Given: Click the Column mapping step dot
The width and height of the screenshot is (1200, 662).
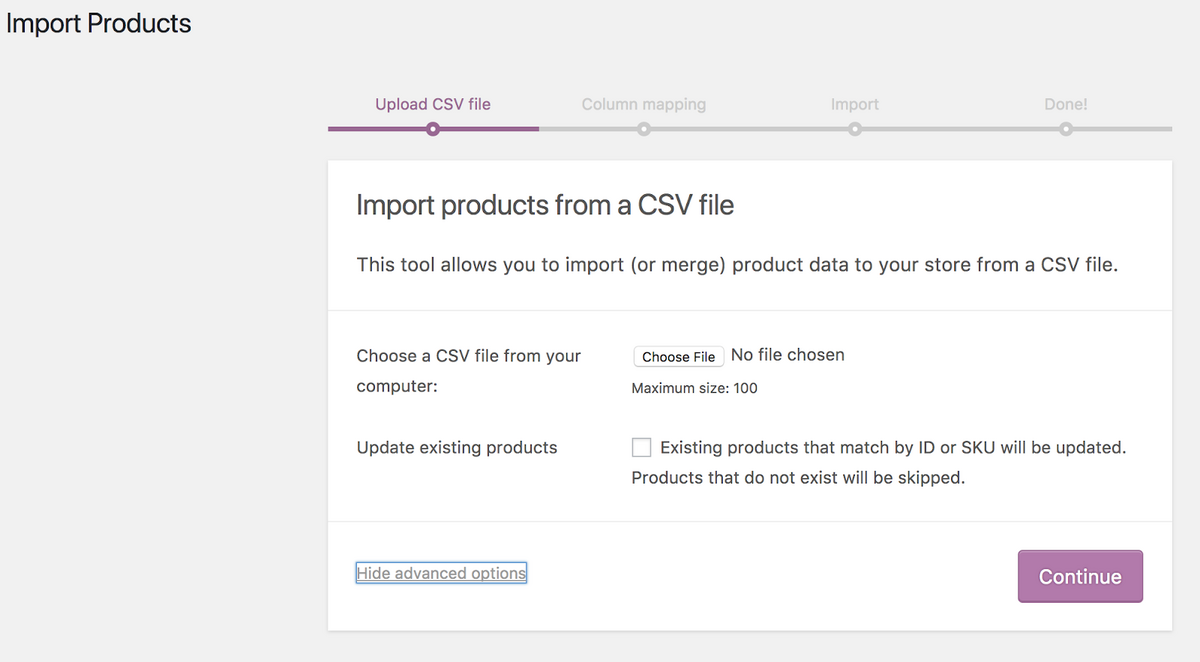Looking at the screenshot, I should tap(644, 129).
